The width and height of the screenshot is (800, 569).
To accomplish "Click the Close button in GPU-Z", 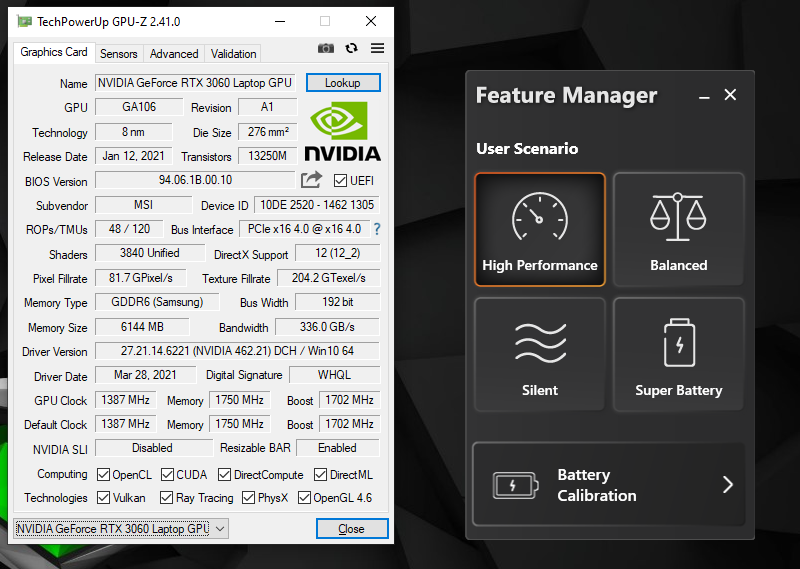I will 352,529.
